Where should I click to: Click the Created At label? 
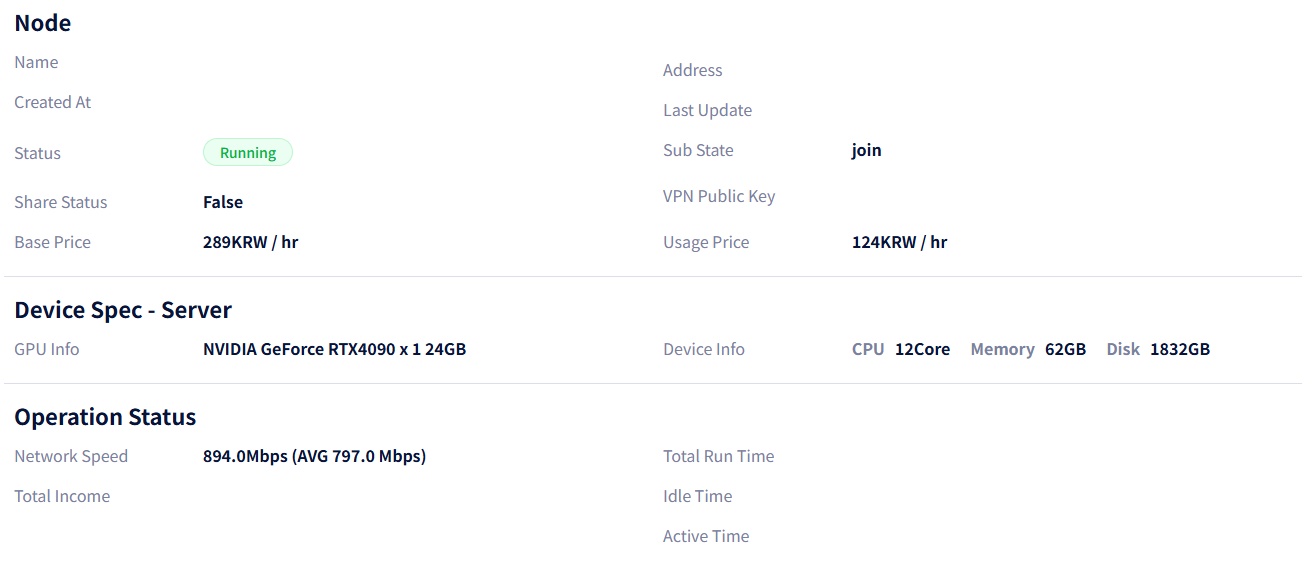click(52, 102)
